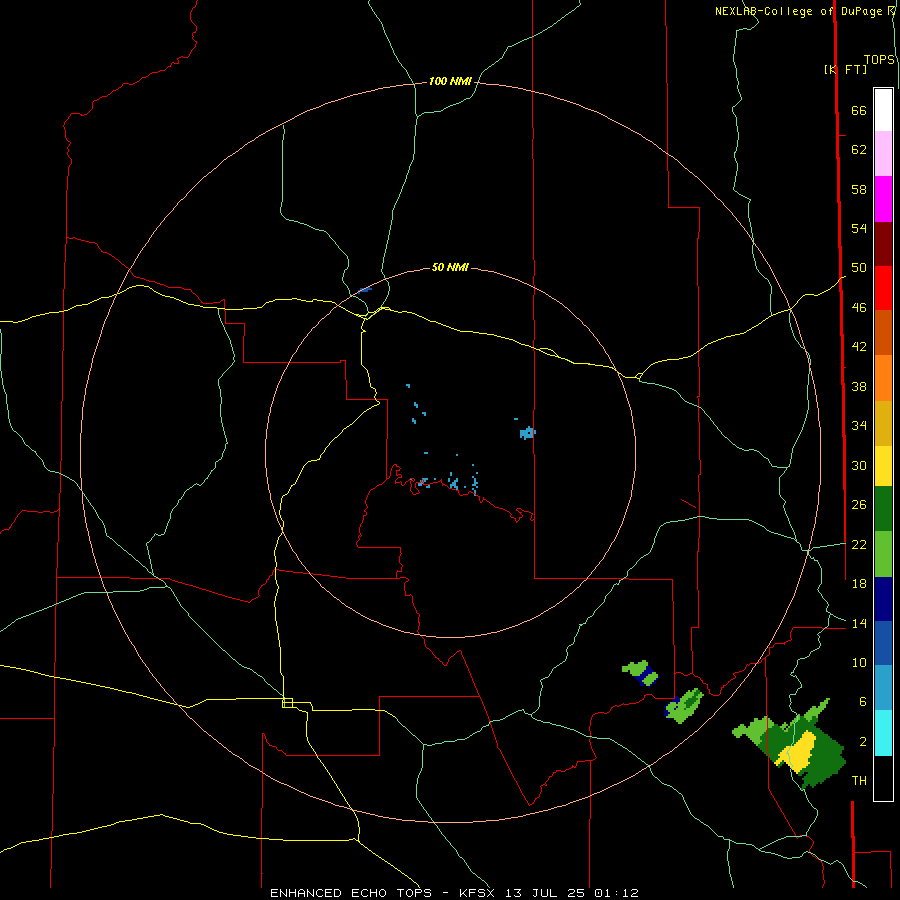Screen dimensions: 900x900
Task: Click the legend value 22
Action: click(859, 544)
